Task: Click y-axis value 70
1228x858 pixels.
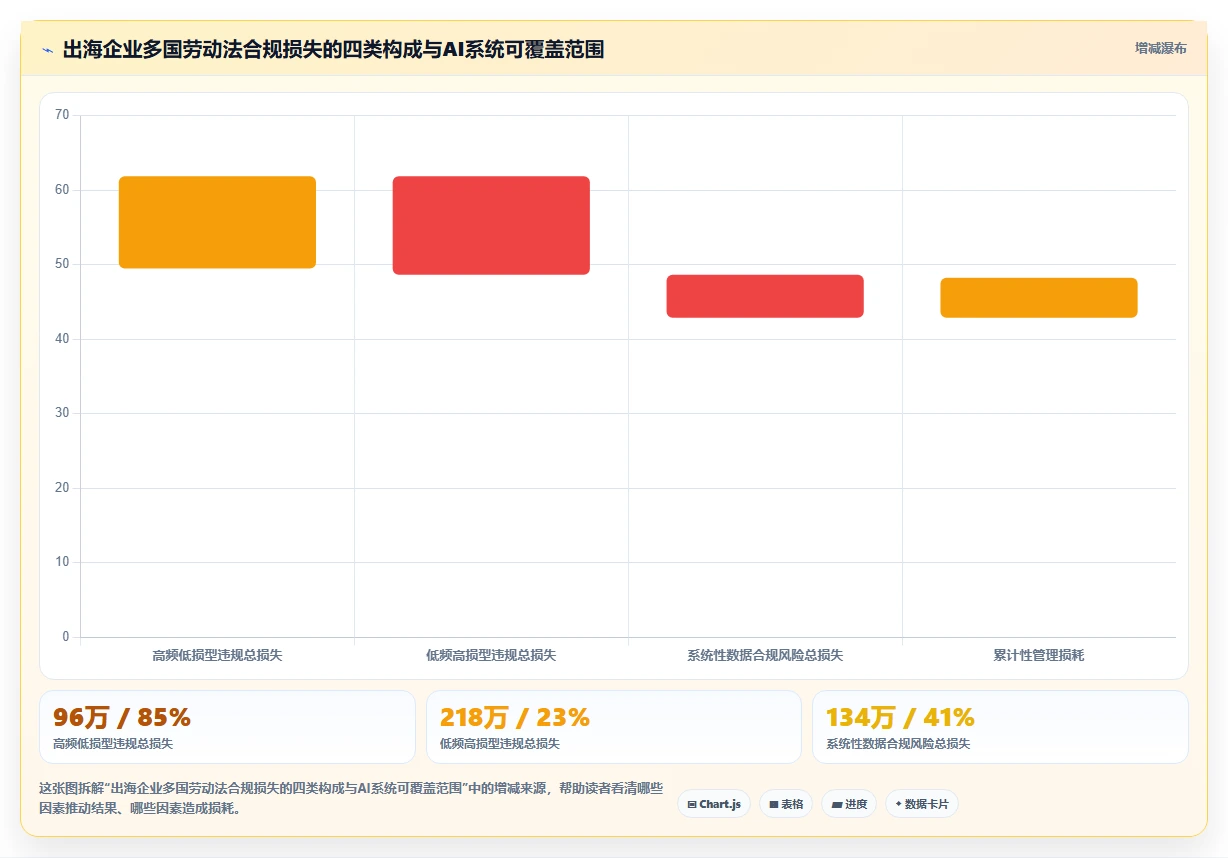Action: (x=62, y=115)
